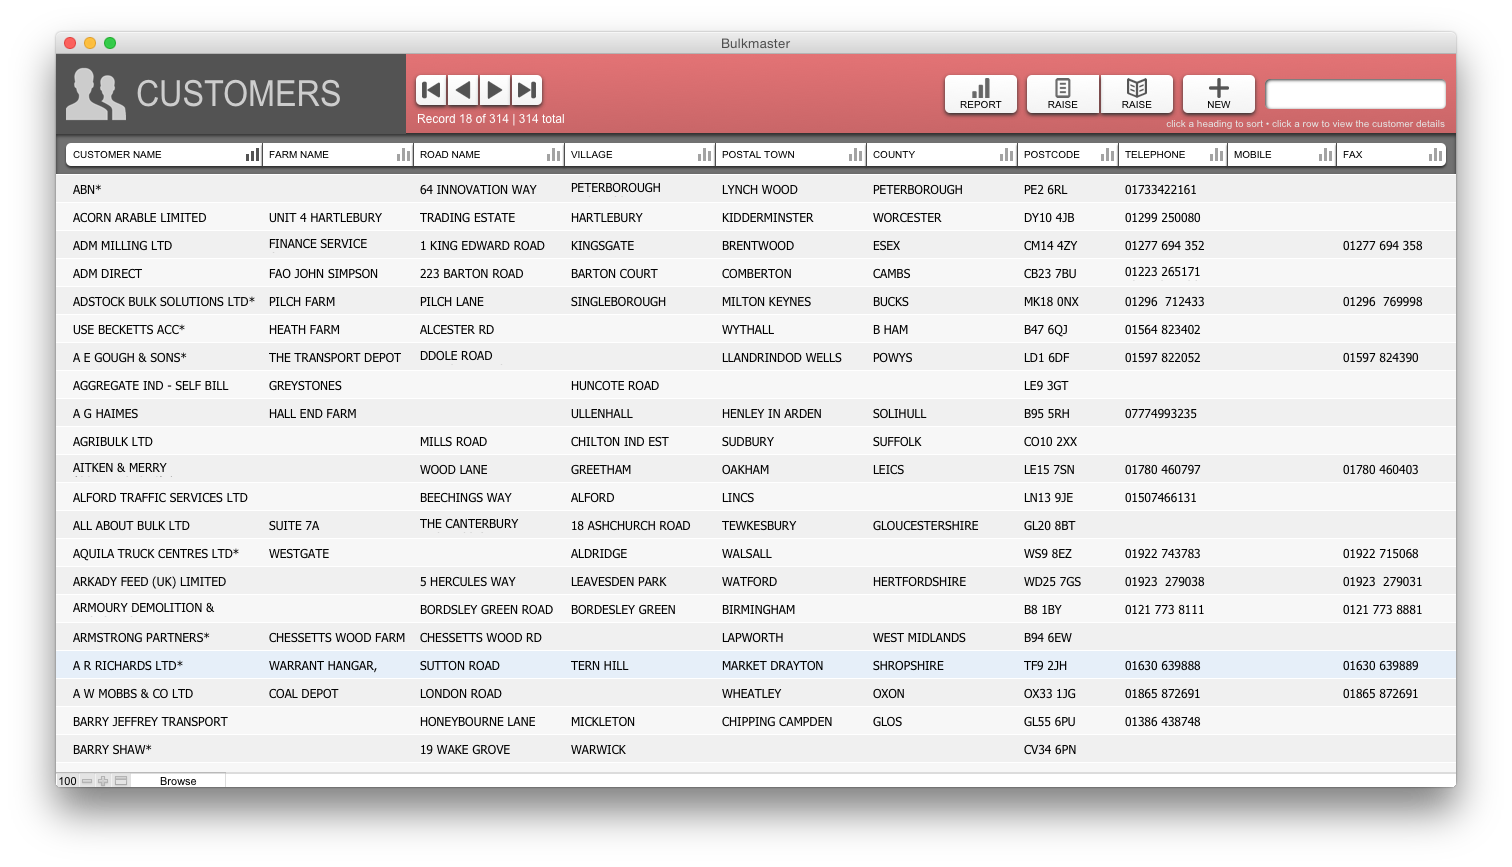Click the postcode CM14 4ZY
The image size is (1512, 867).
tap(1050, 245)
